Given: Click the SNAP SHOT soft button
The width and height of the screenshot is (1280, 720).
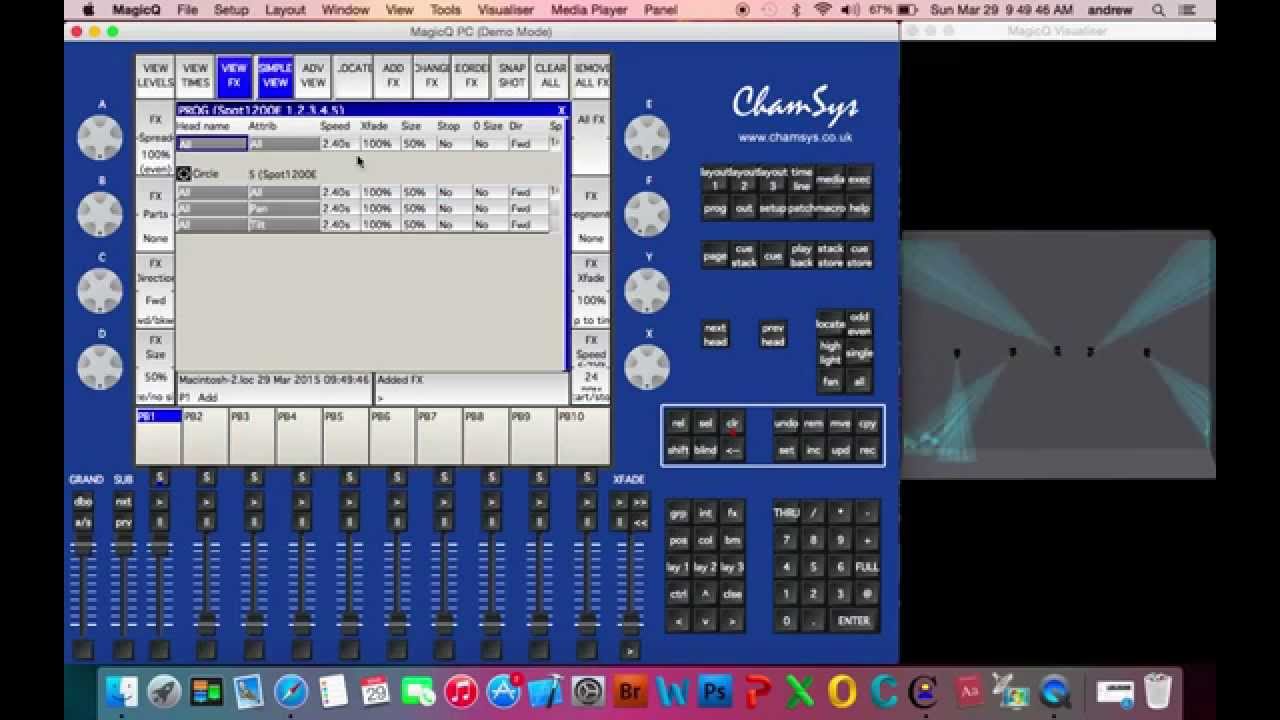Looking at the screenshot, I should (511, 76).
